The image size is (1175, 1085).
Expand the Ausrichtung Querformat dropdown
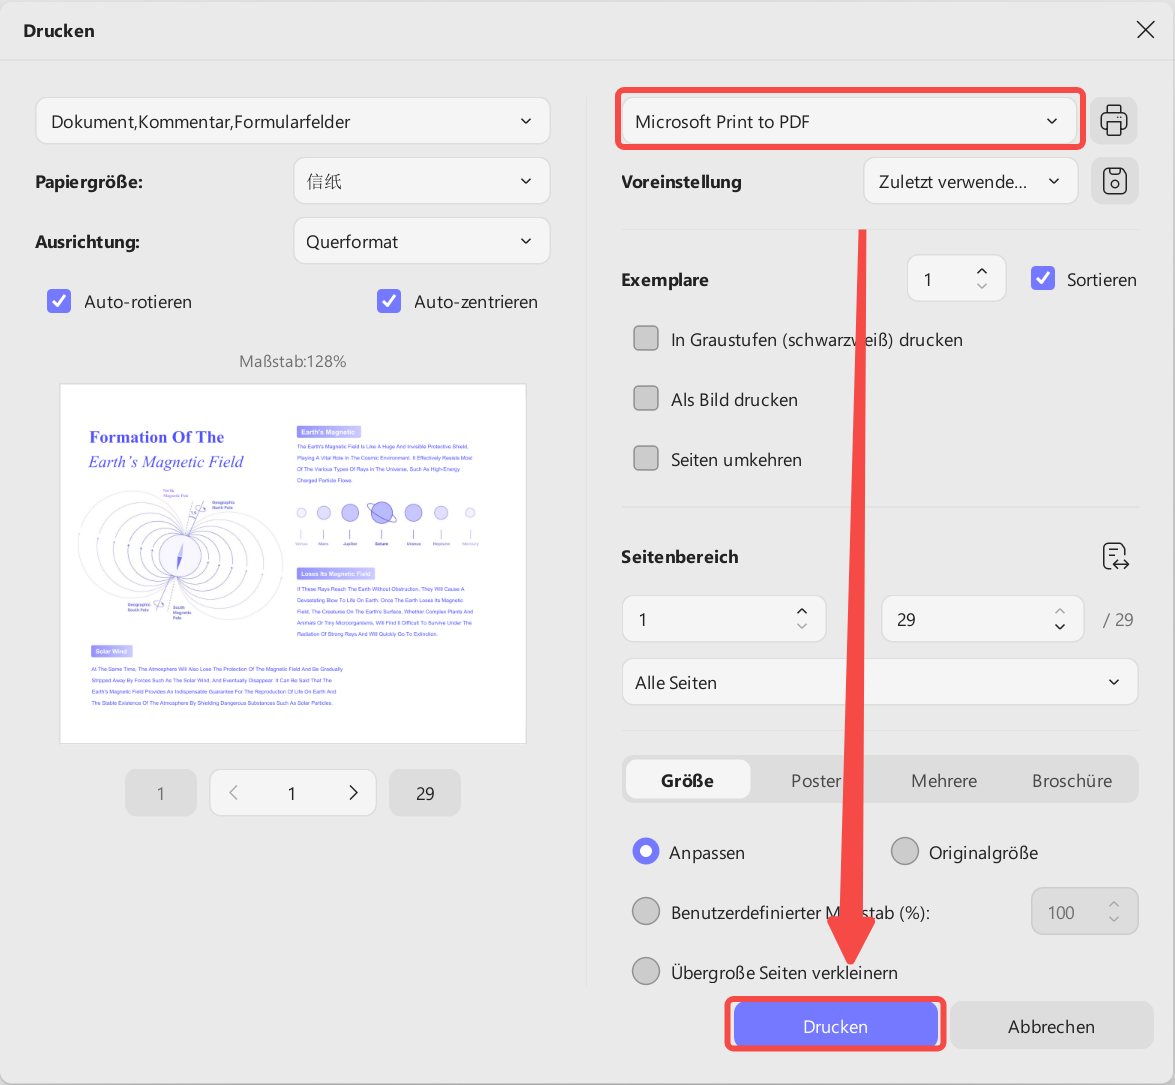coord(422,241)
